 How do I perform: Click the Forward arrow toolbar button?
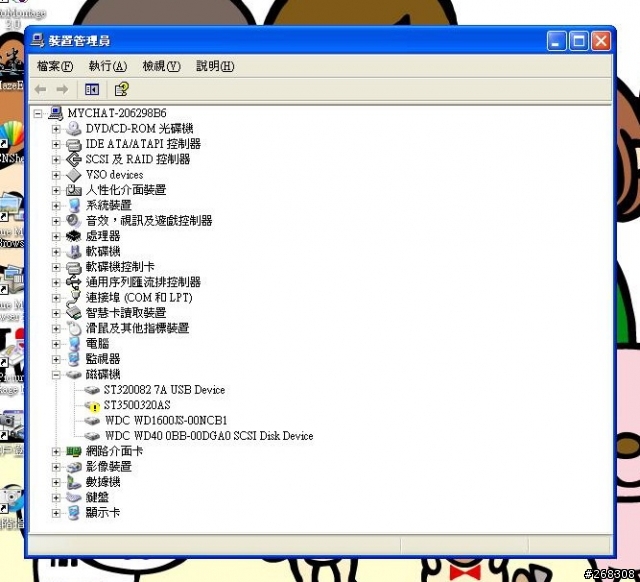pyautogui.click(x=62, y=89)
